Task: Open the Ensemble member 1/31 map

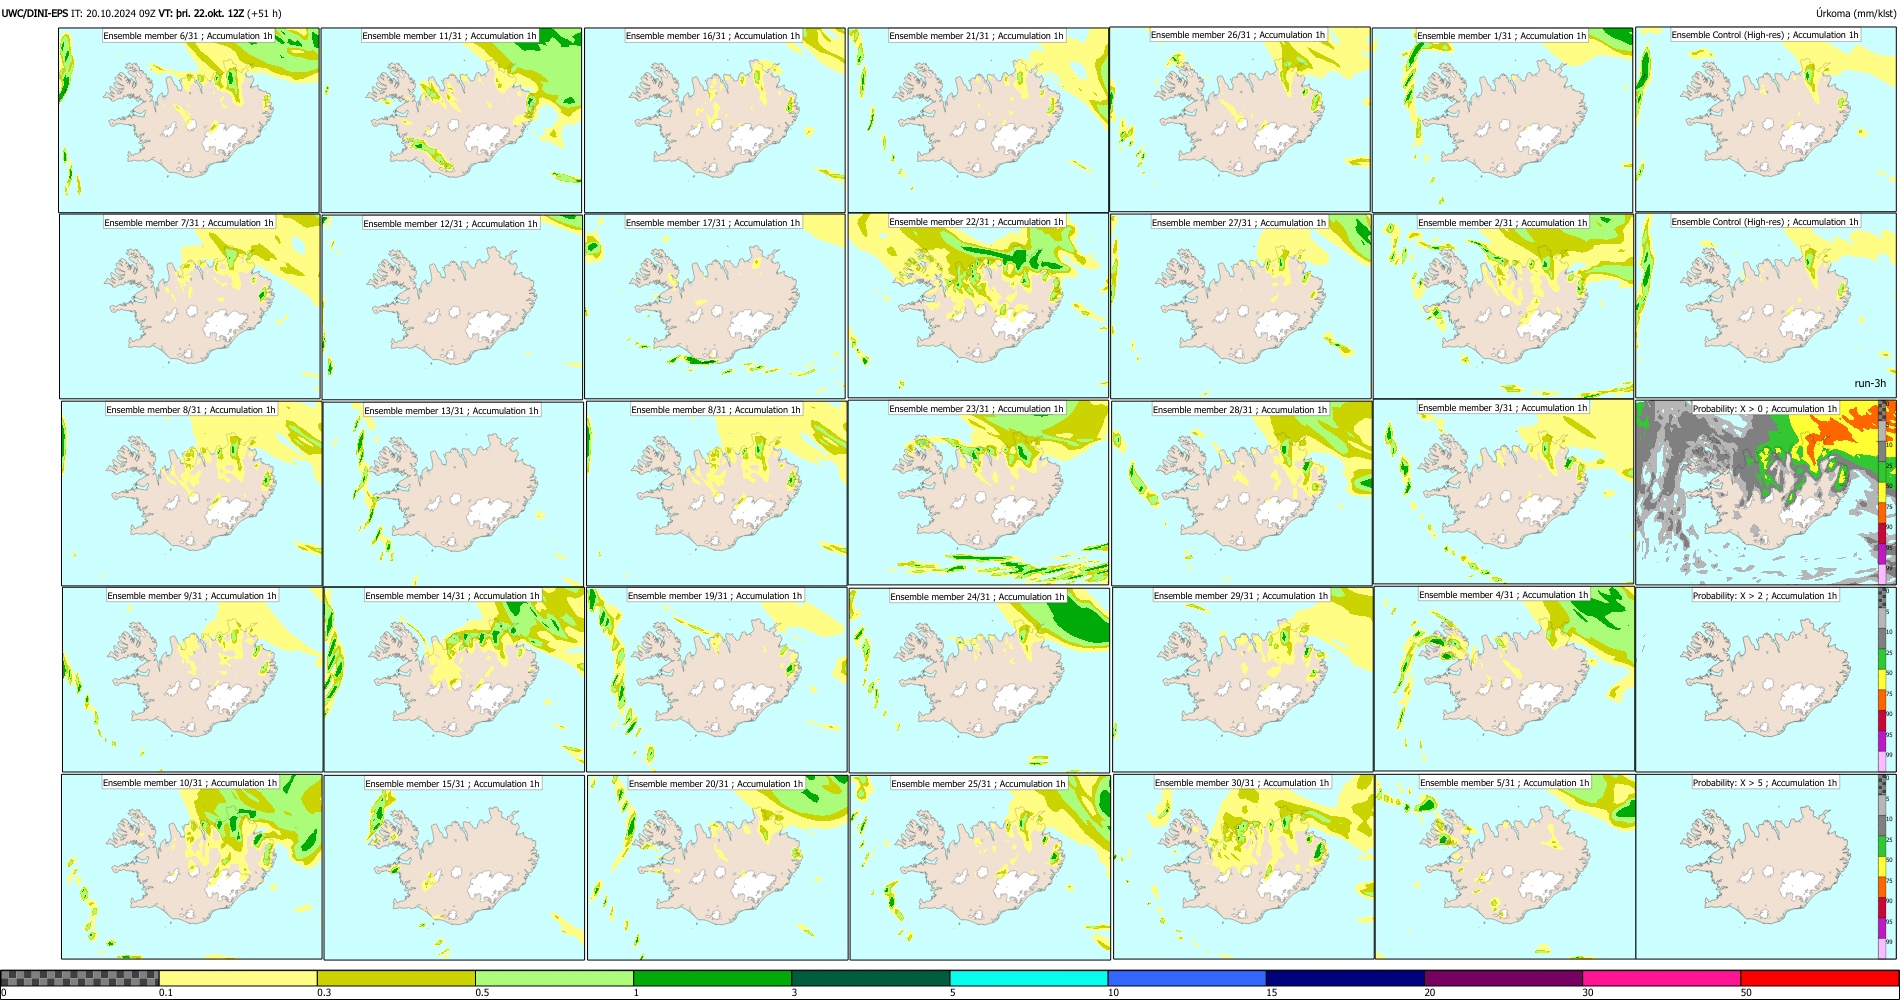Action: (x=1503, y=120)
